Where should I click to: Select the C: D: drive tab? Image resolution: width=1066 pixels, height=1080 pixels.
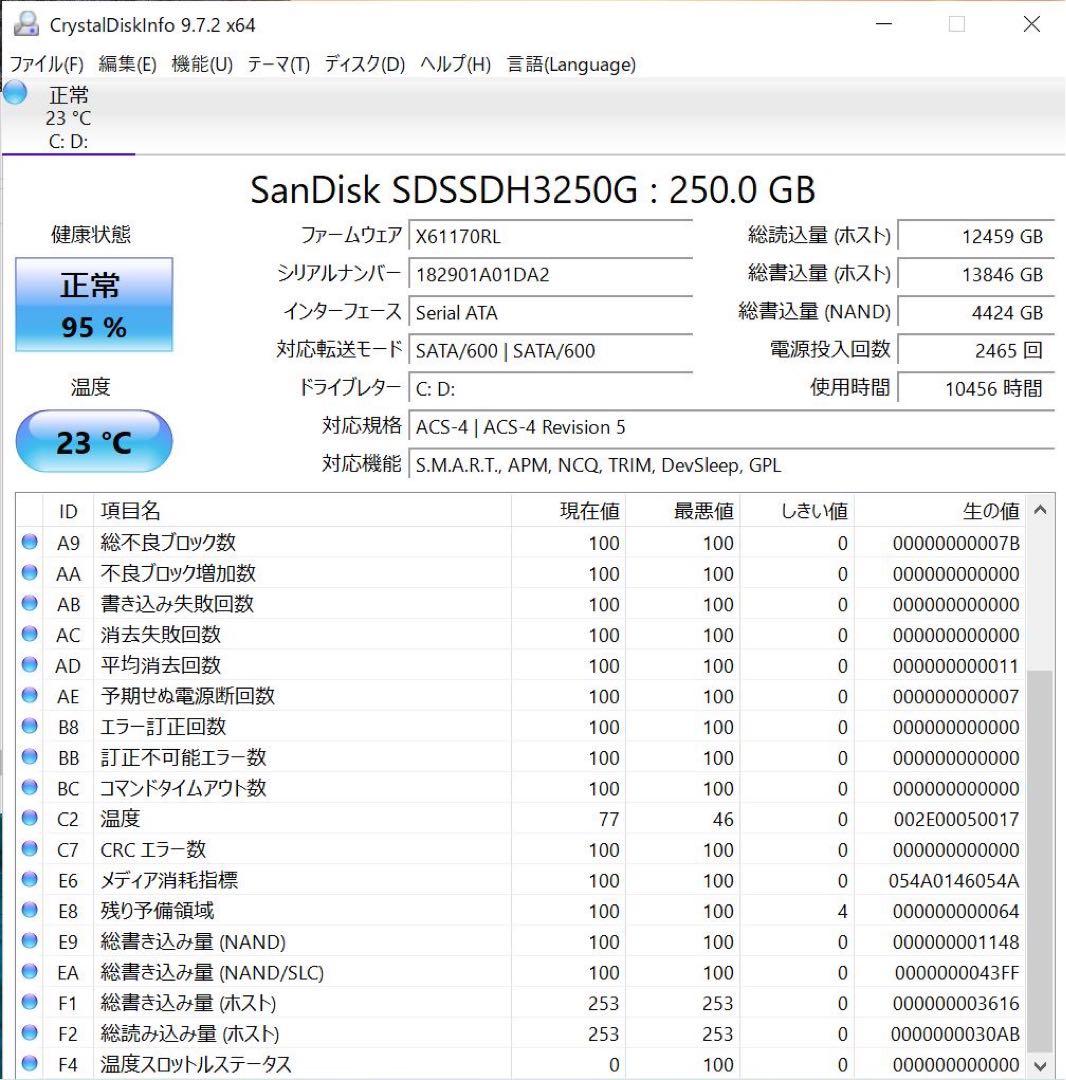[67, 142]
